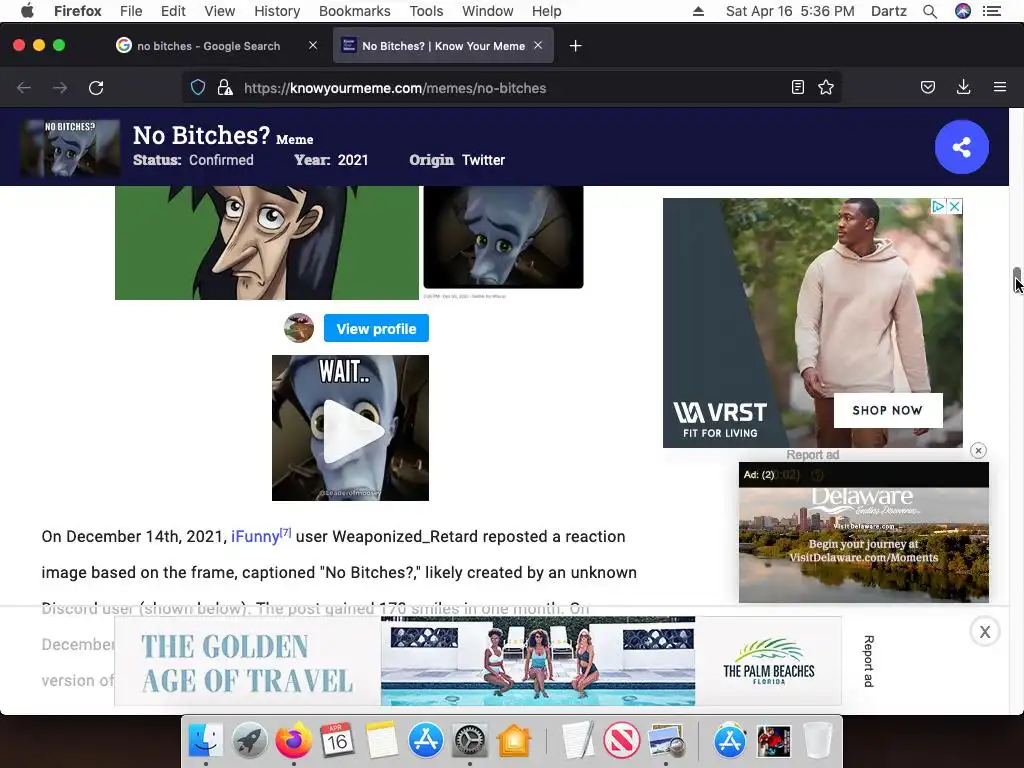
Task: Open Notes app in the Dock
Action: click(381, 741)
